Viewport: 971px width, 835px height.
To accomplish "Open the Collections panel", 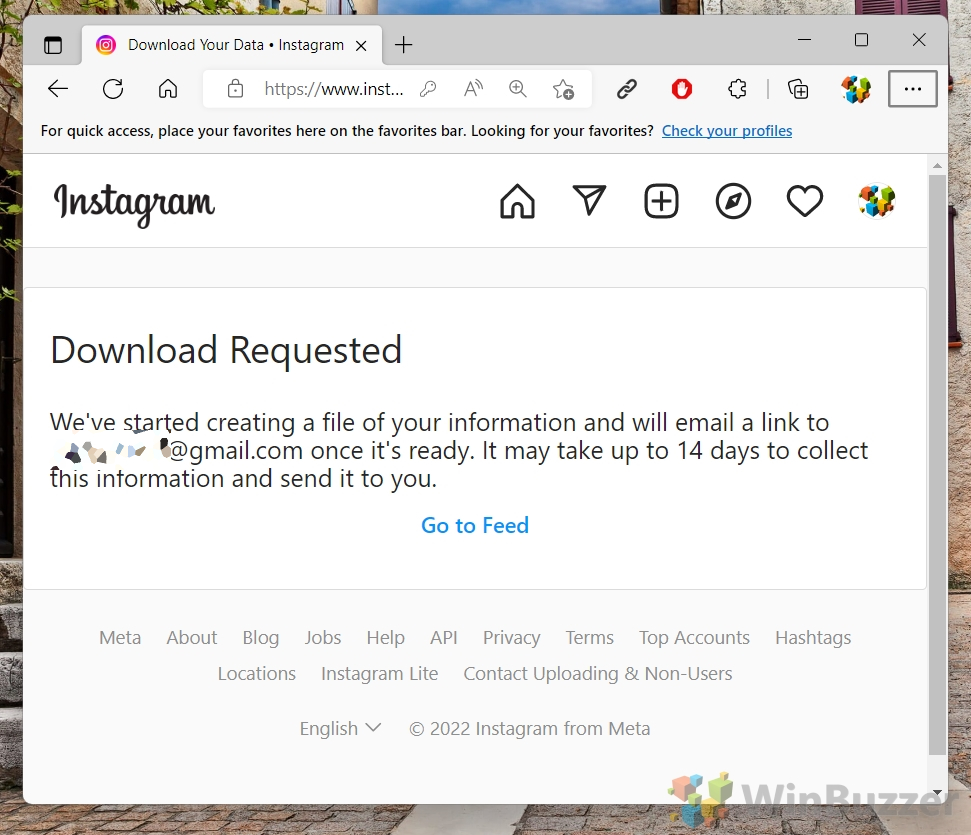I will (x=798, y=89).
